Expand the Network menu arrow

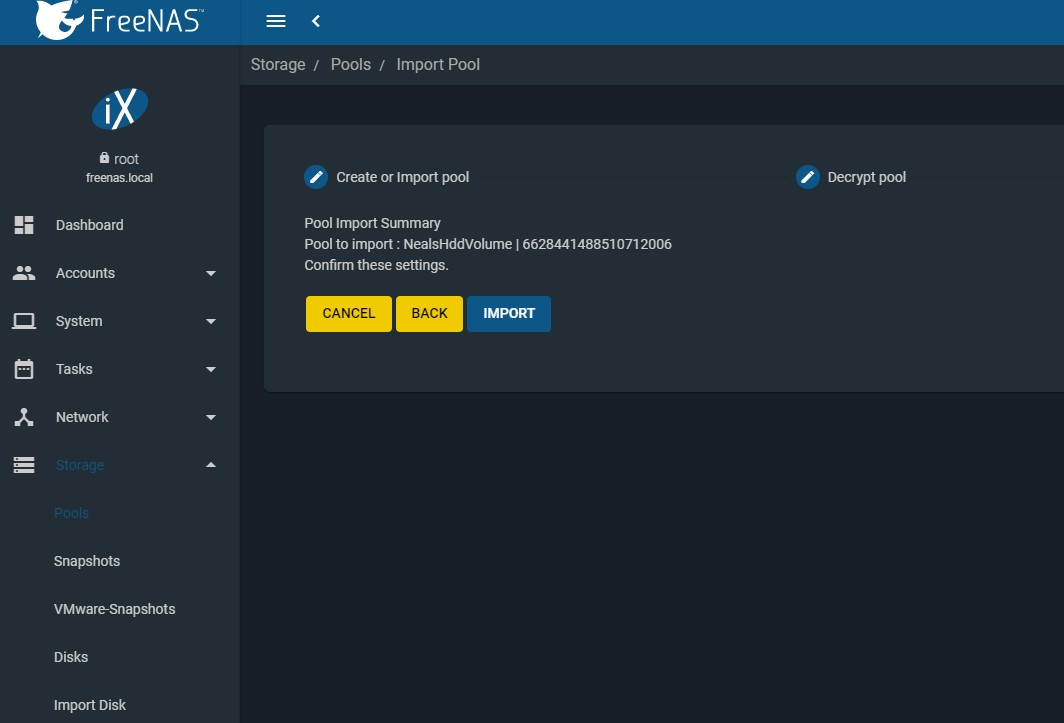(x=210, y=418)
